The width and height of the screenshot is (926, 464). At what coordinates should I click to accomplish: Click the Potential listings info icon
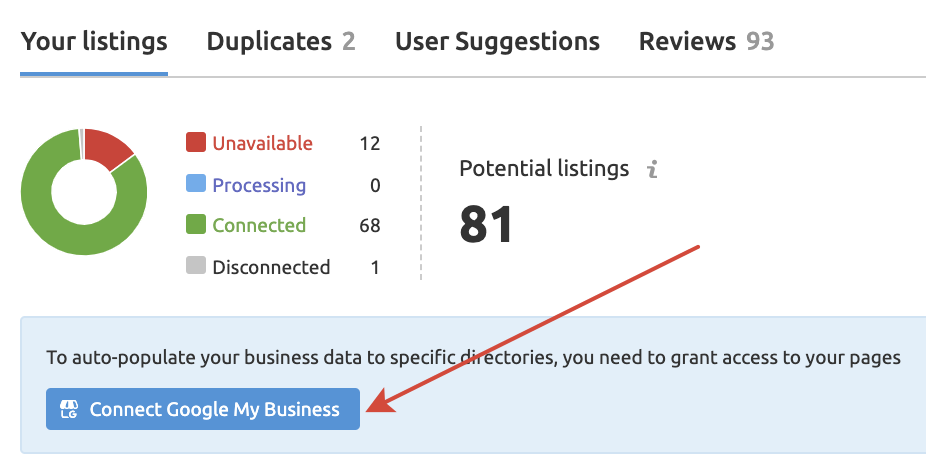(x=652, y=169)
